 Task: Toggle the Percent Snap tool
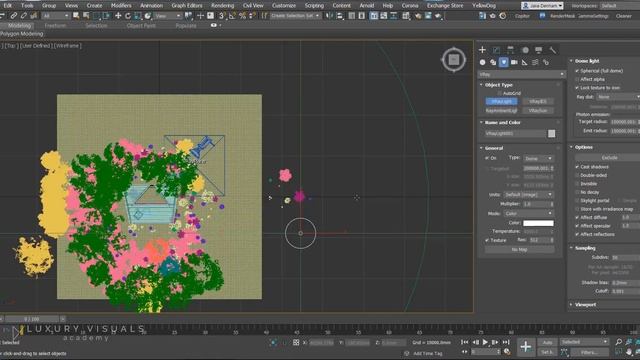(x=242, y=16)
